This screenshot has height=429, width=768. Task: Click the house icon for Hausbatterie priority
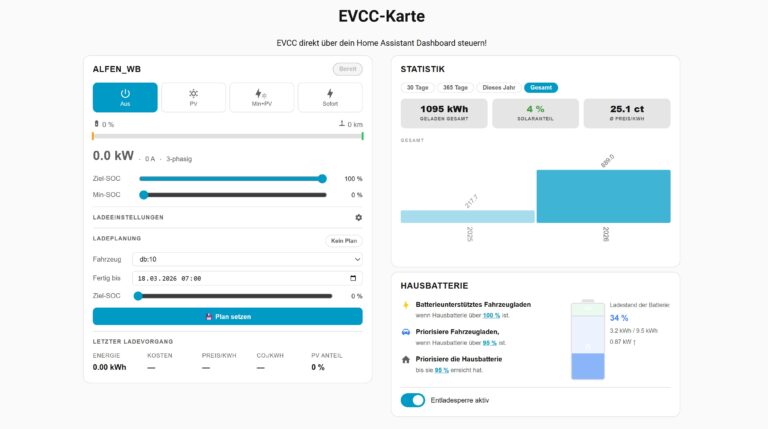click(405, 359)
